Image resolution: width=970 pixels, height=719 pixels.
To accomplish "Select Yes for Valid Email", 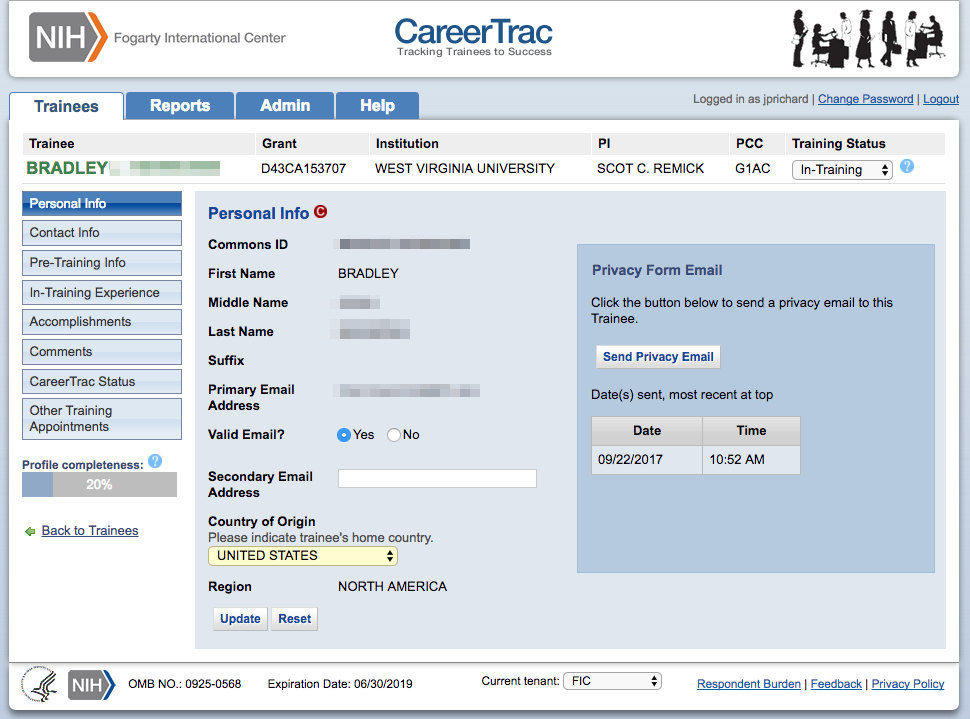I will pos(344,435).
